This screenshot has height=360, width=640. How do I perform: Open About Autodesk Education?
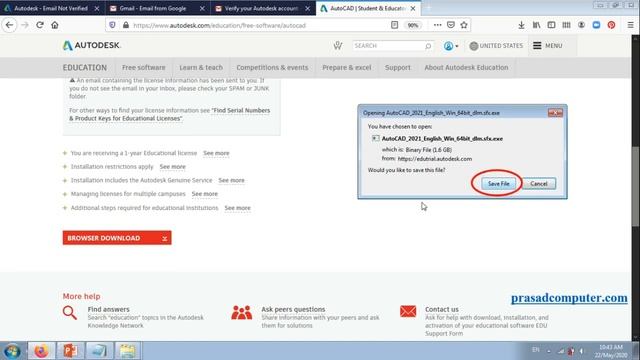click(x=466, y=67)
